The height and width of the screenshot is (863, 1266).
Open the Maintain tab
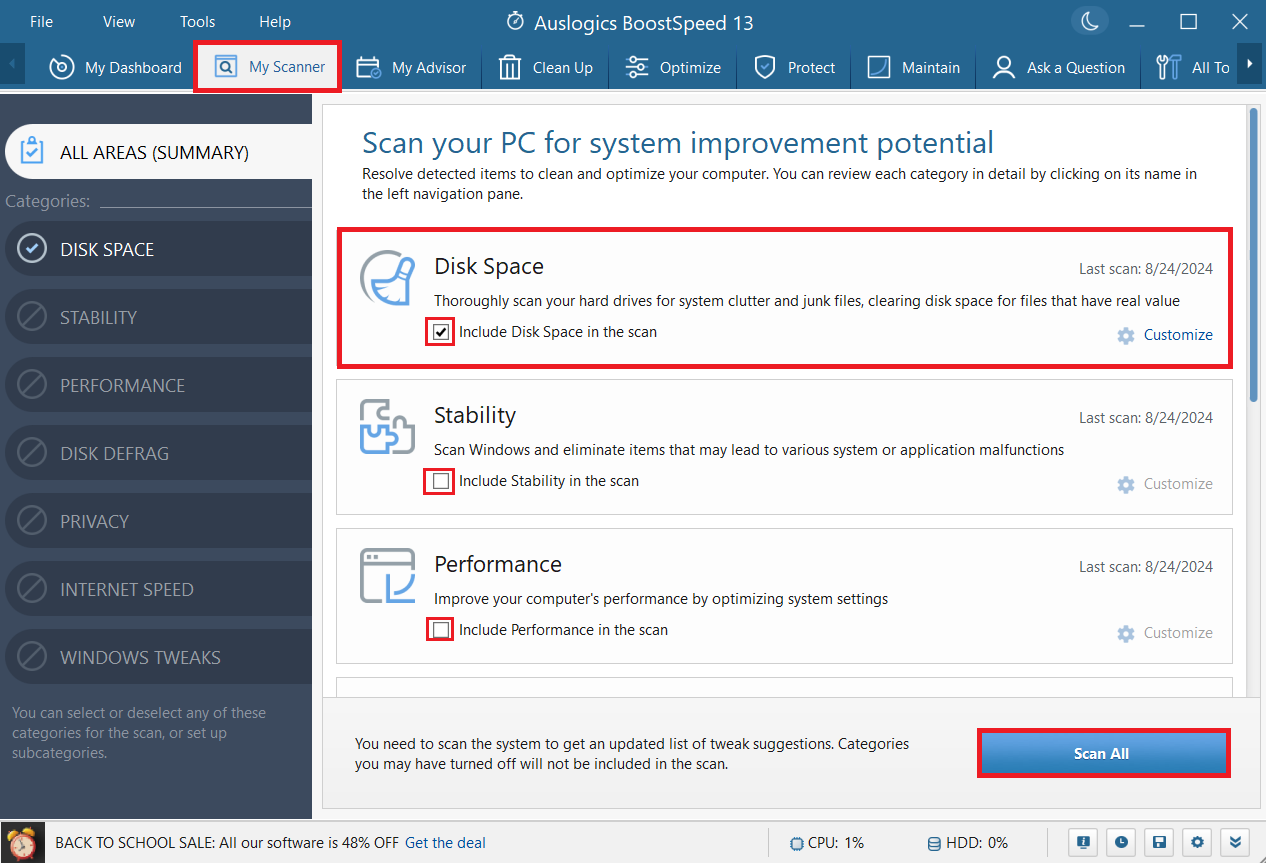914,67
